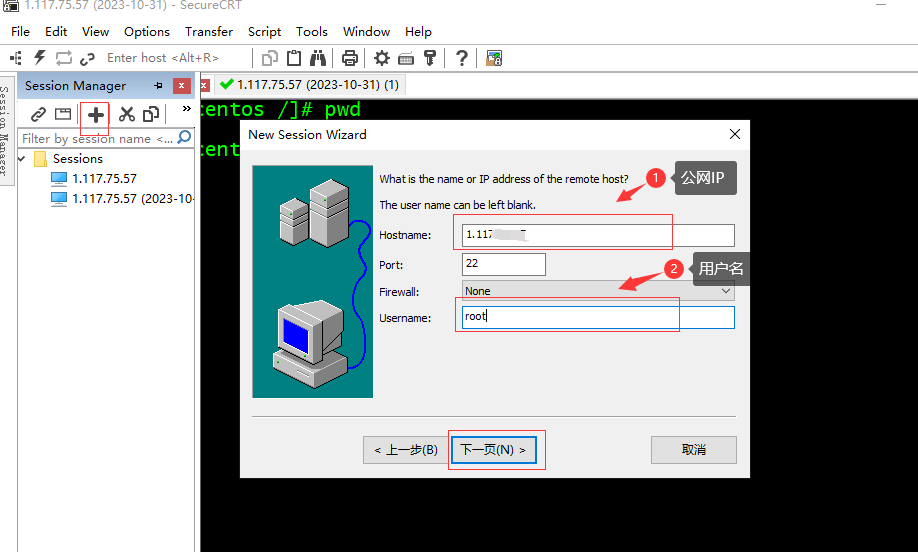
Task: Click the Hostname input field
Action: pyautogui.click(x=598, y=235)
